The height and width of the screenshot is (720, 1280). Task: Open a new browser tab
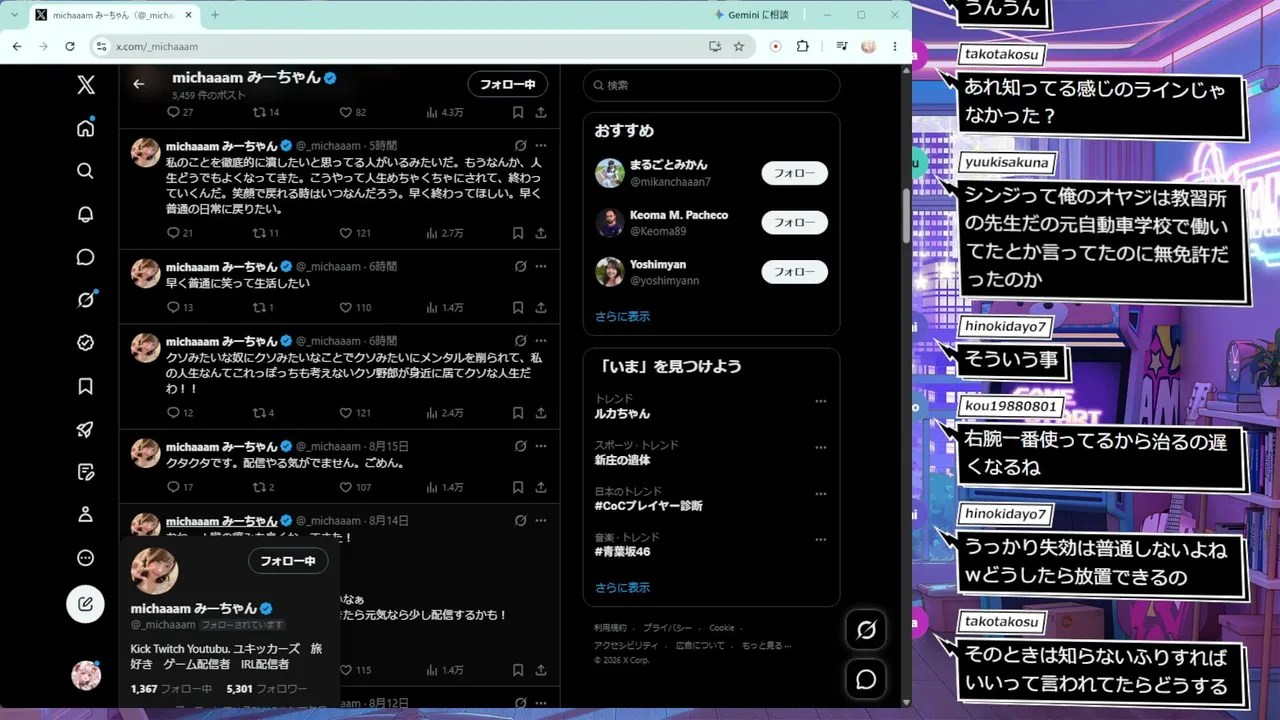pyautogui.click(x=215, y=15)
